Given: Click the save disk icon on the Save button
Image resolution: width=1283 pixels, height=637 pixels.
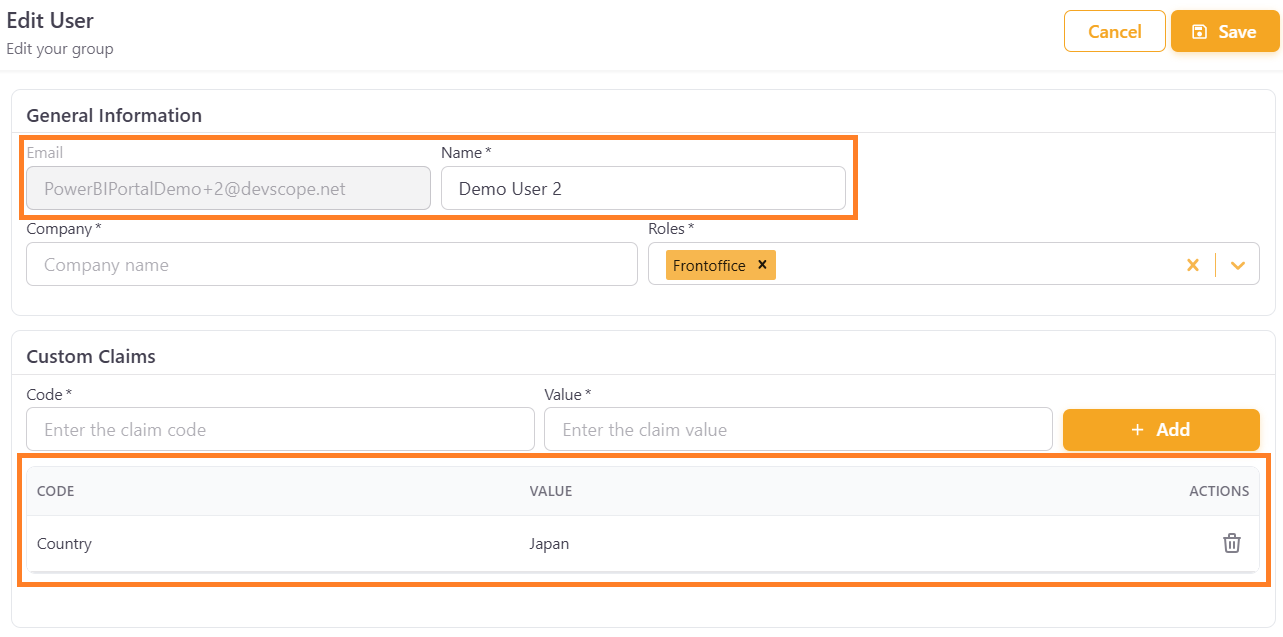Looking at the screenshot, I should click(1199, 31).
